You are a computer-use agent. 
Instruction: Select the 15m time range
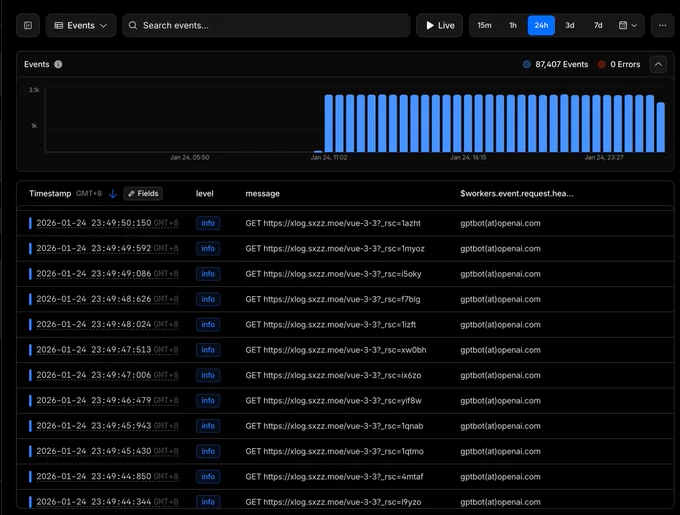tap(484, 26)
